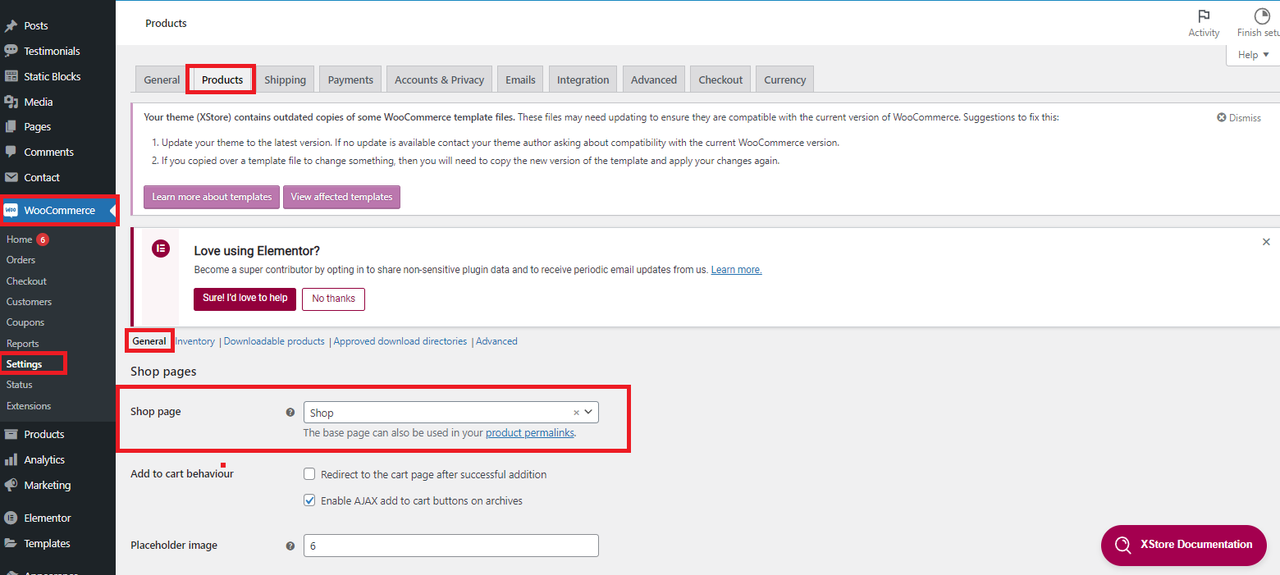
Task: Open the Payments tab
Action: coord(350,80)
